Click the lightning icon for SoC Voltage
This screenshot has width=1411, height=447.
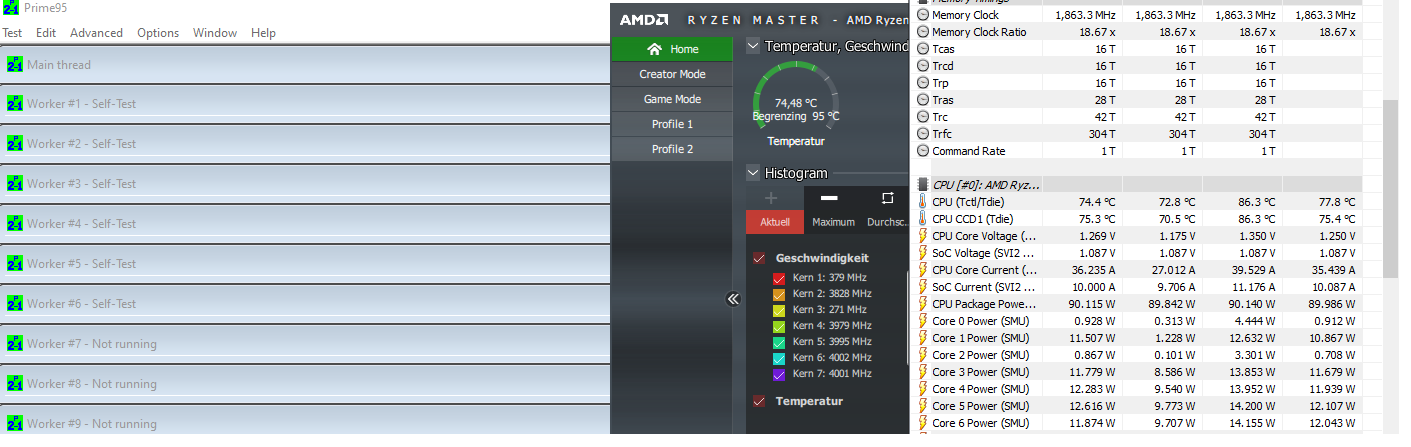pyautogui.click(x=923, y=253)
